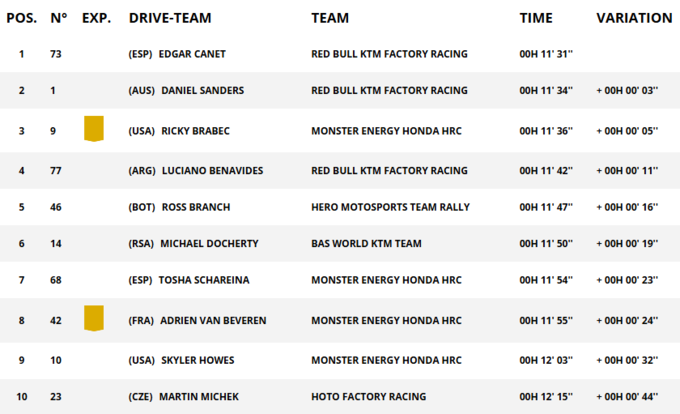Sort by the VARIATION column header

point(634,18)
